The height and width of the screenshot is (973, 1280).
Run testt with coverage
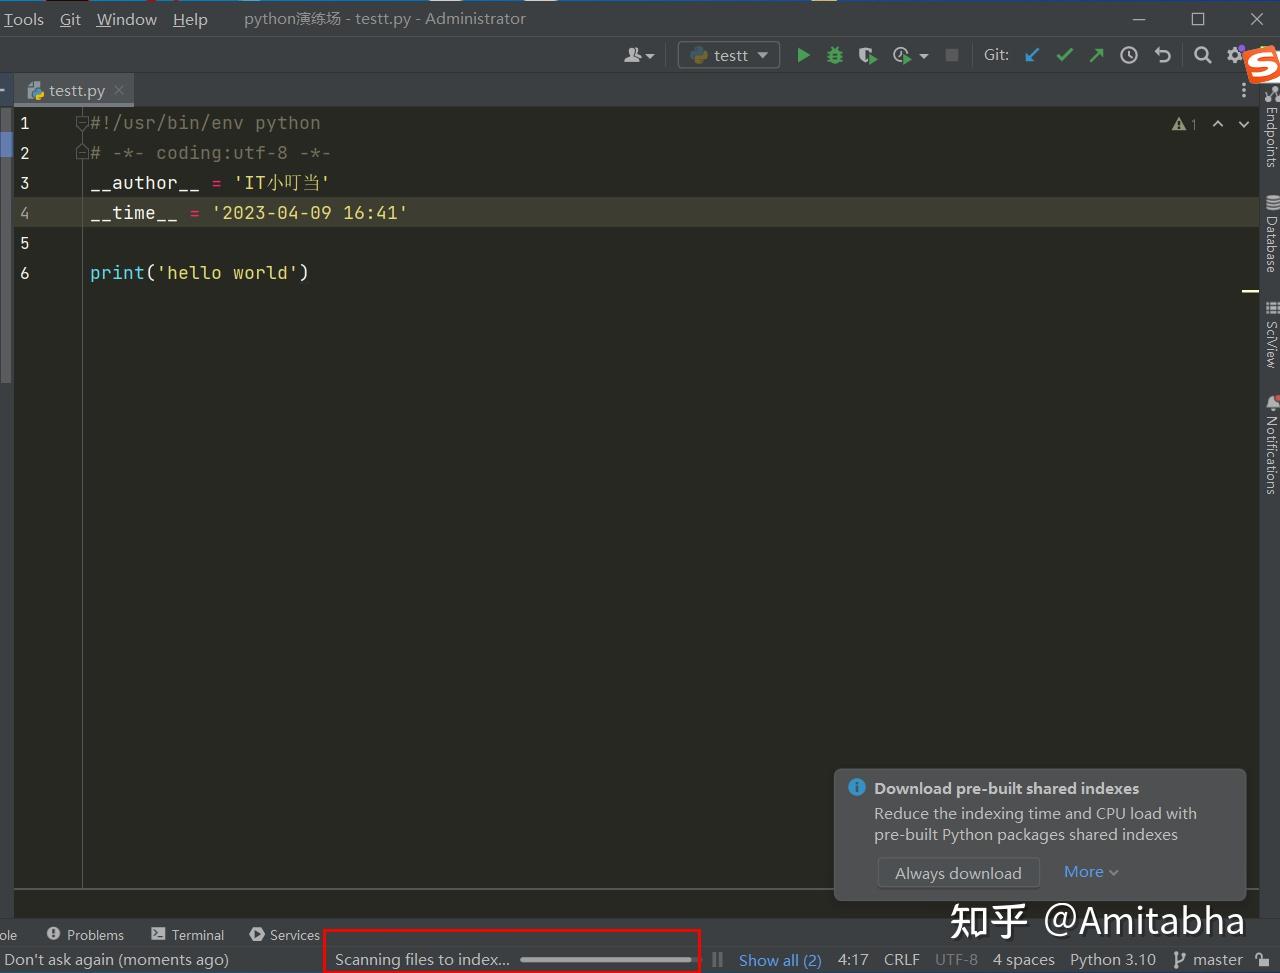point(867,55)
